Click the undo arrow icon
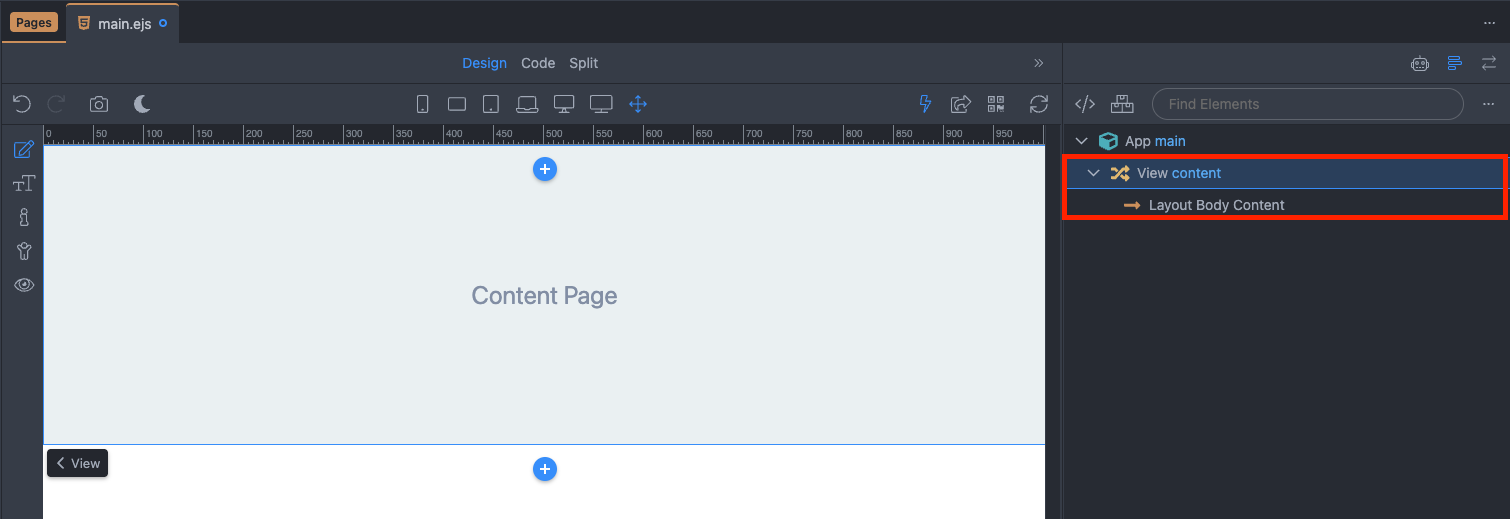Viewport: 1510px width, 519px height. point(22,104)
